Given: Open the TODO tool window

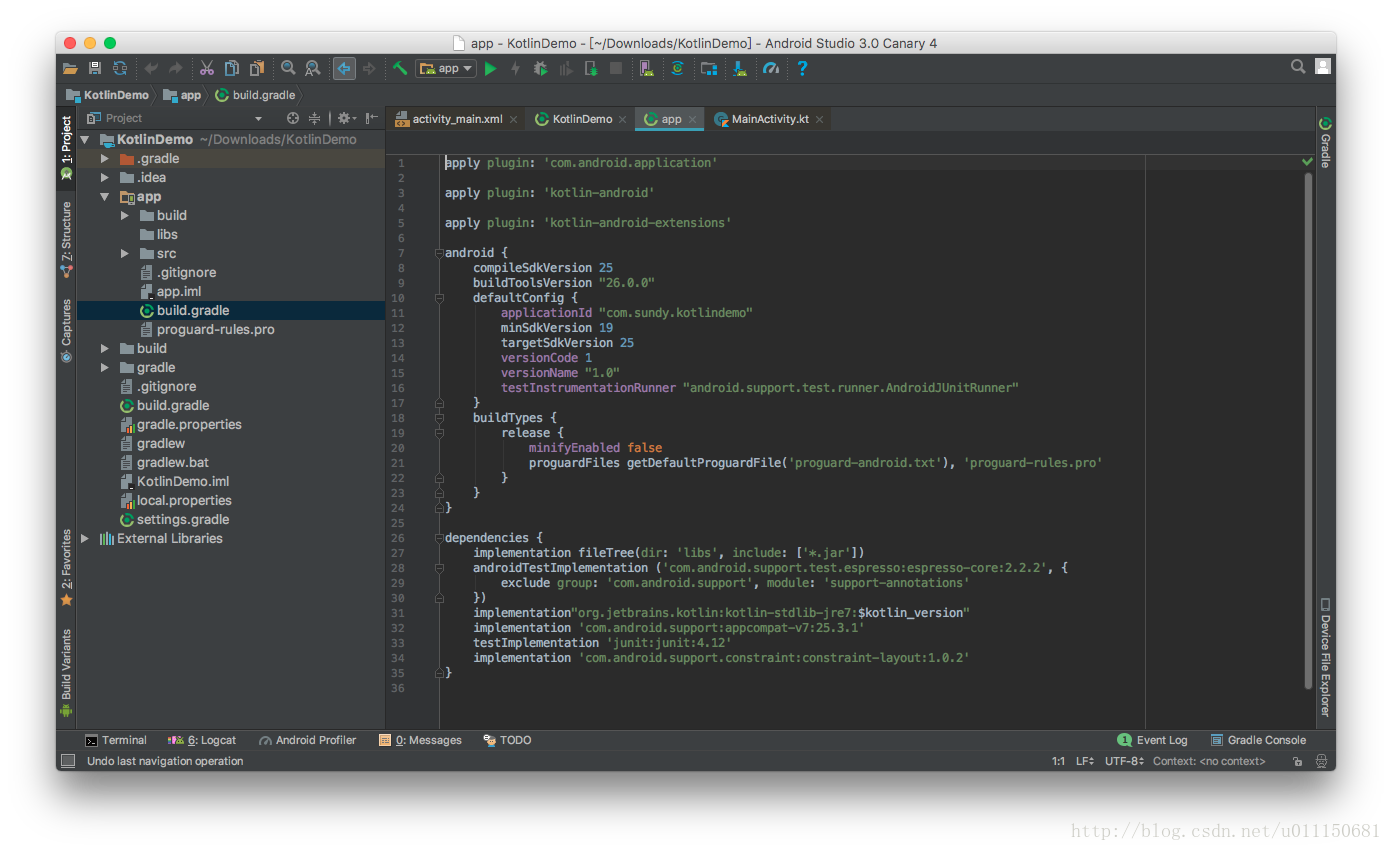Looking at the screenshot, I should [x=507, y=740].
